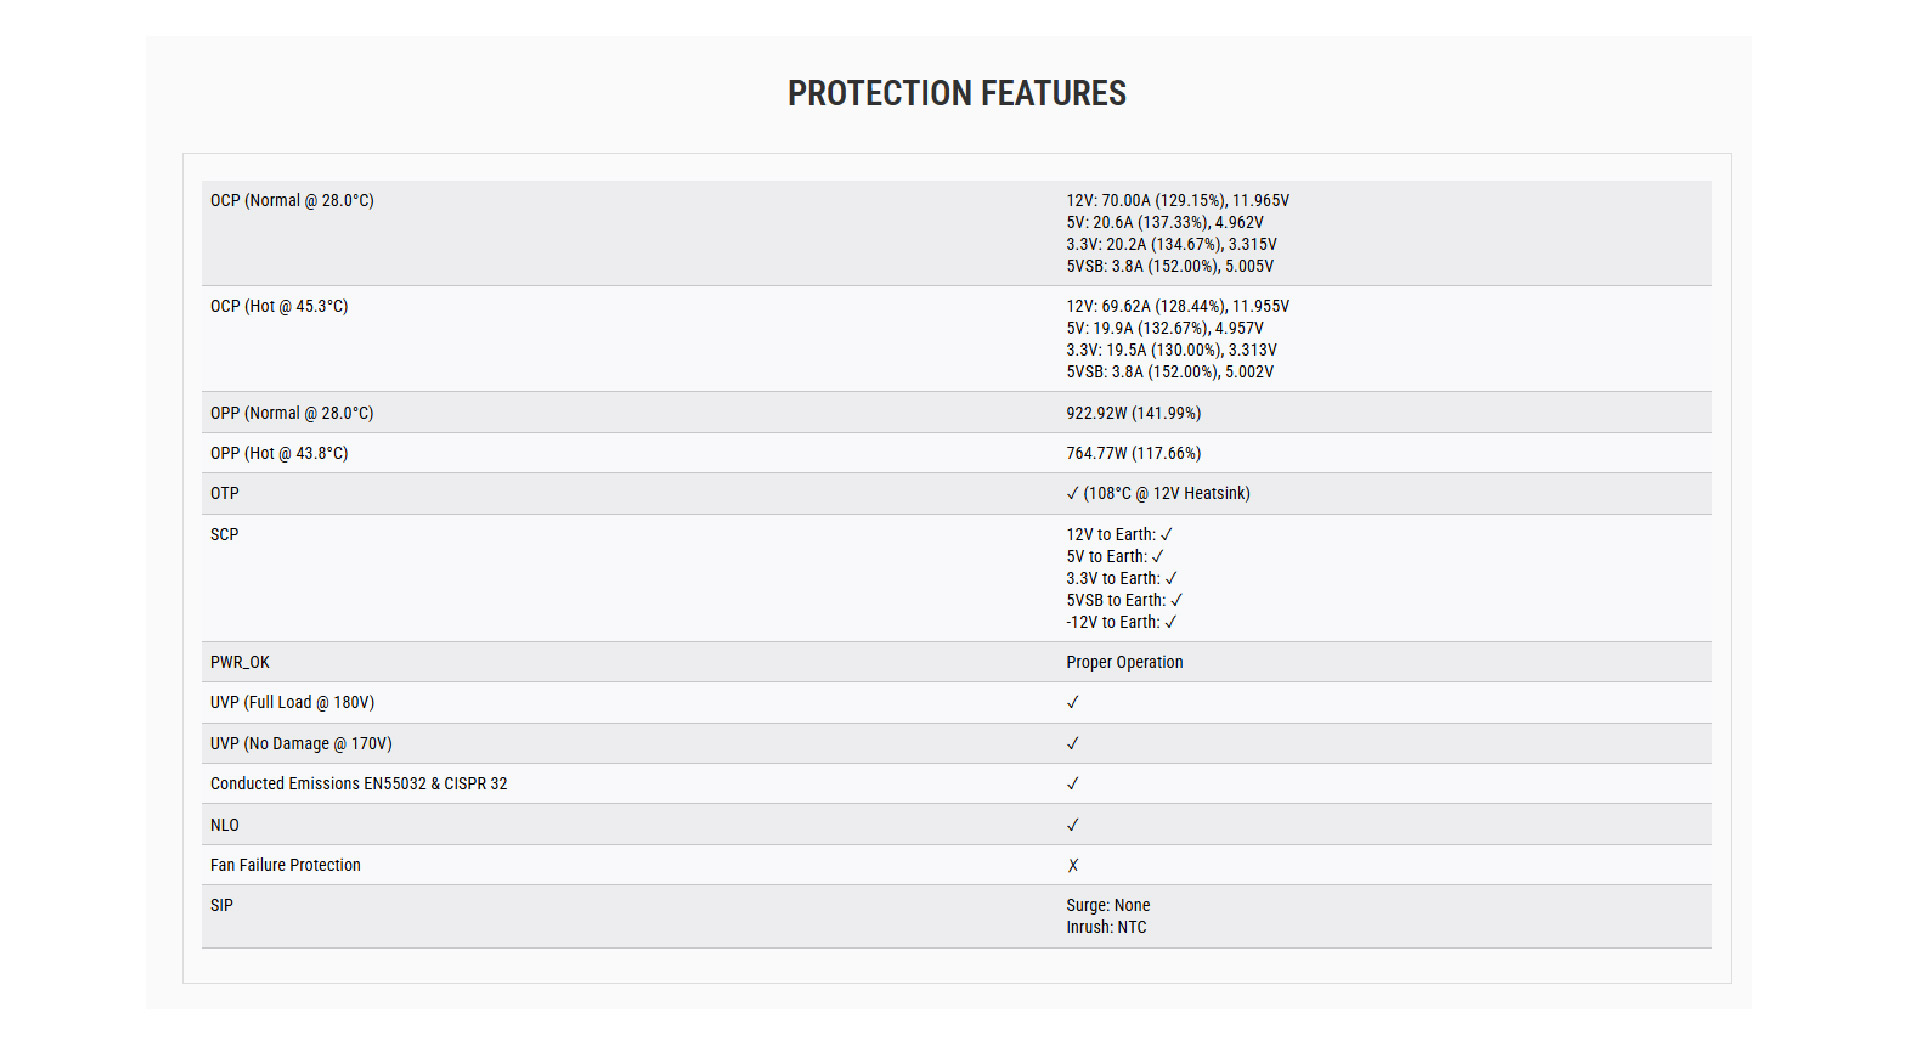Viewport: 1920px width, 1041px height.
Task: Click the Proper Operation text
Action: click(x=1124, y=662)
